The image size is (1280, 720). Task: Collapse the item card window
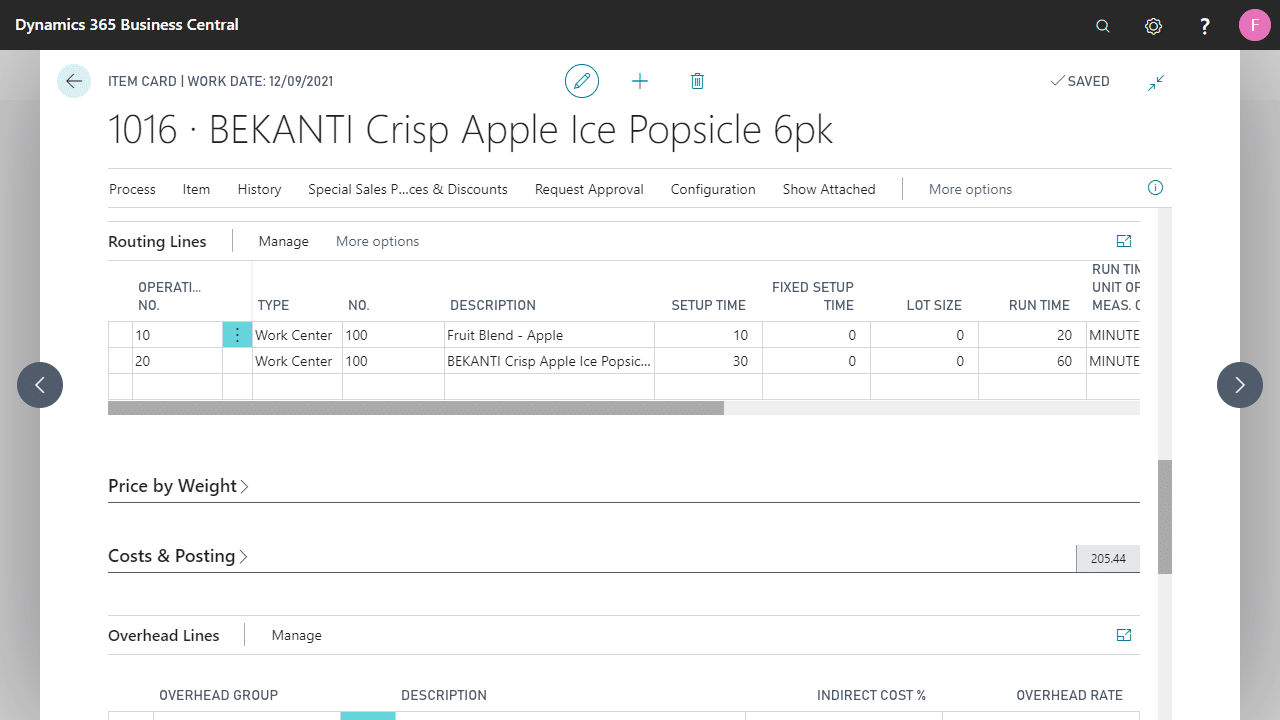[x=1156, y=82]
